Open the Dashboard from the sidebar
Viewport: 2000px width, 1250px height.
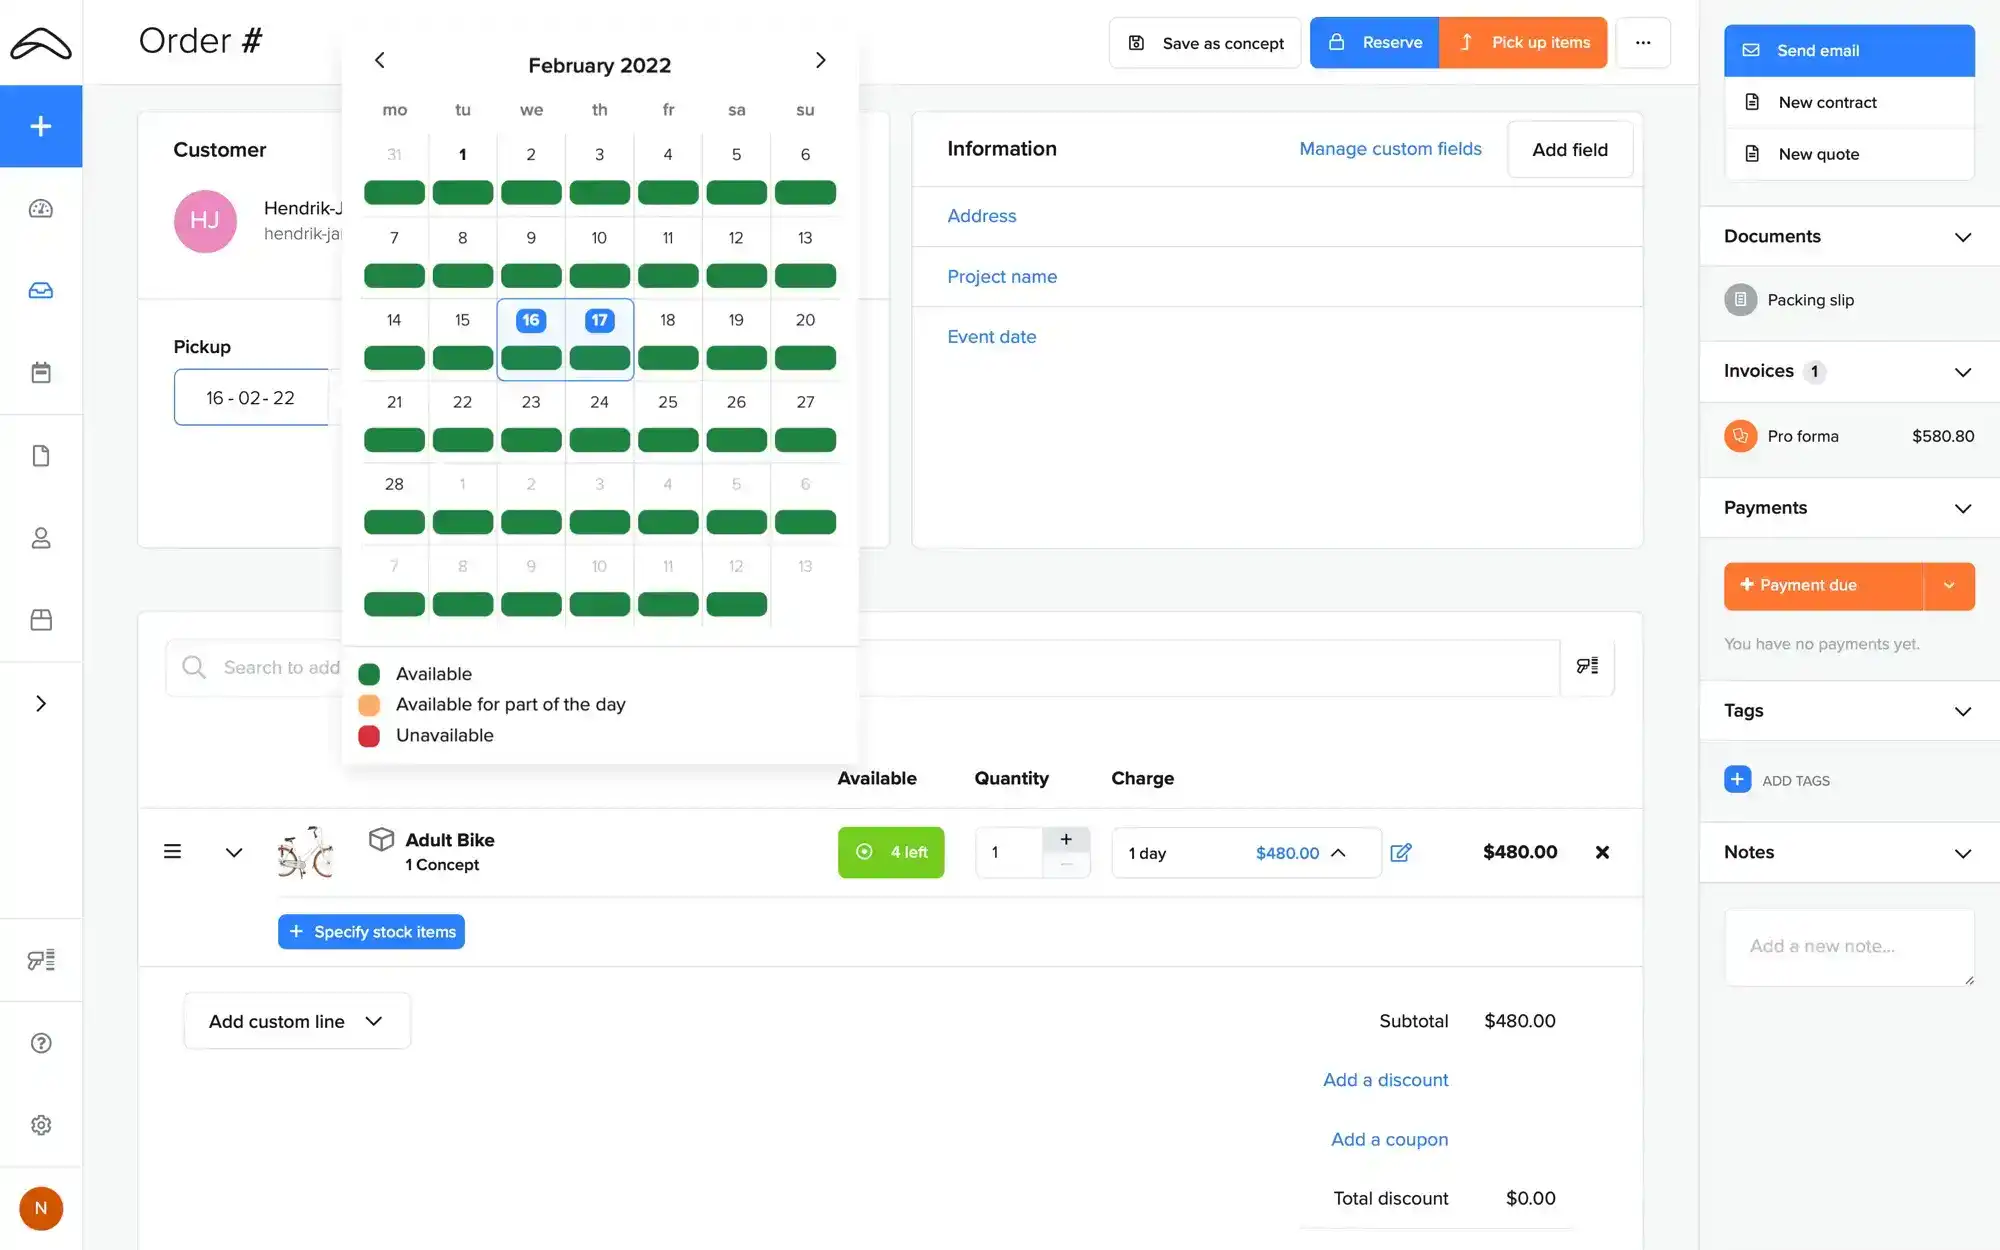tap(41, 208)
